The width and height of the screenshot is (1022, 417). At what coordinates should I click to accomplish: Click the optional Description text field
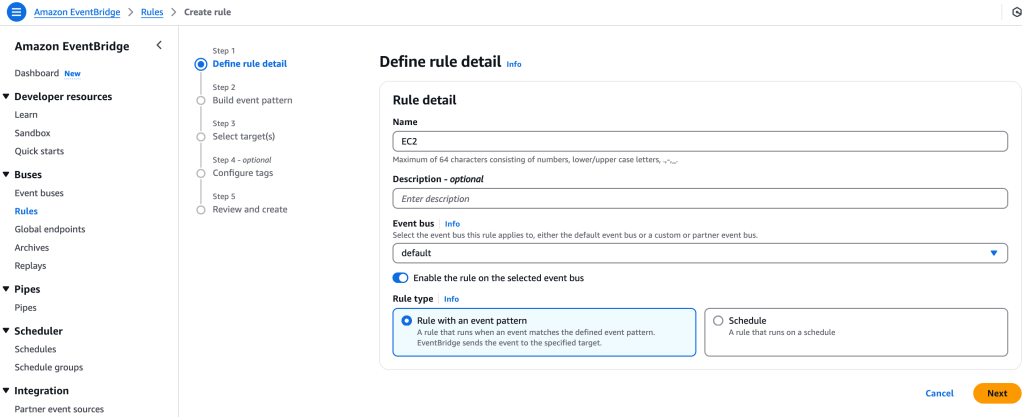click(700, 199)
